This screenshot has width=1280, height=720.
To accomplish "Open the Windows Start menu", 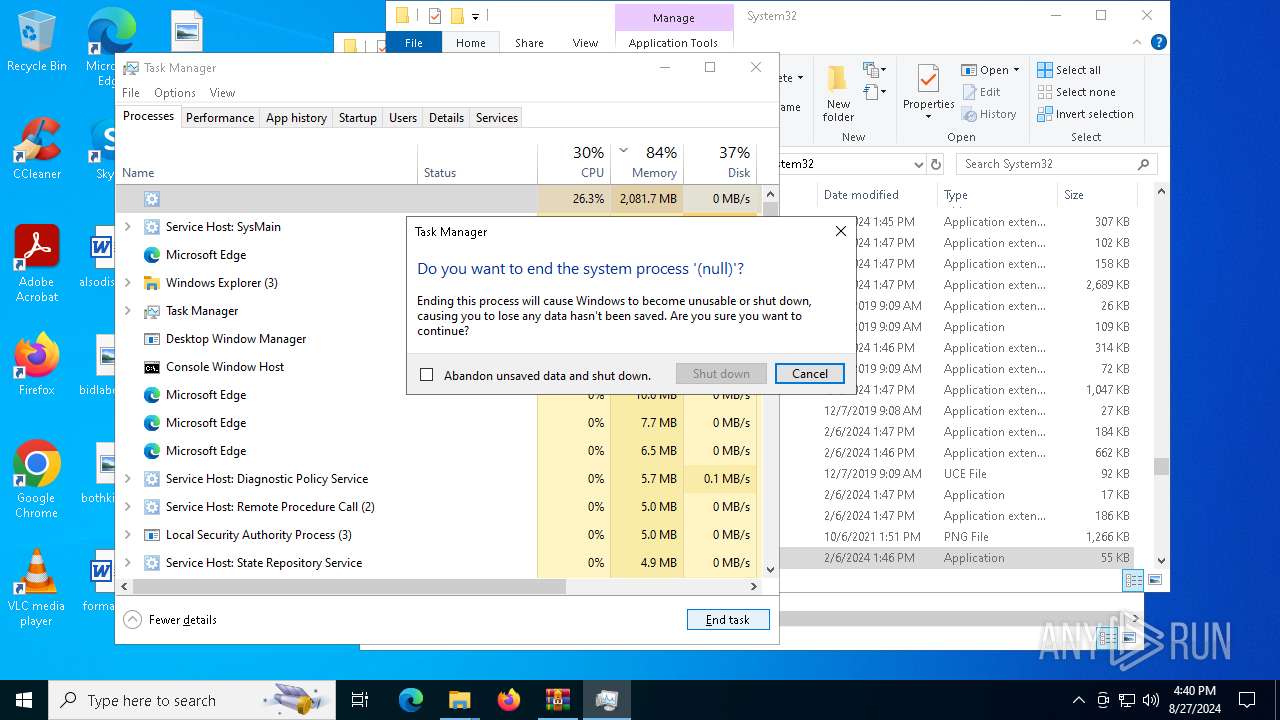I will click(x=24, y=700).
